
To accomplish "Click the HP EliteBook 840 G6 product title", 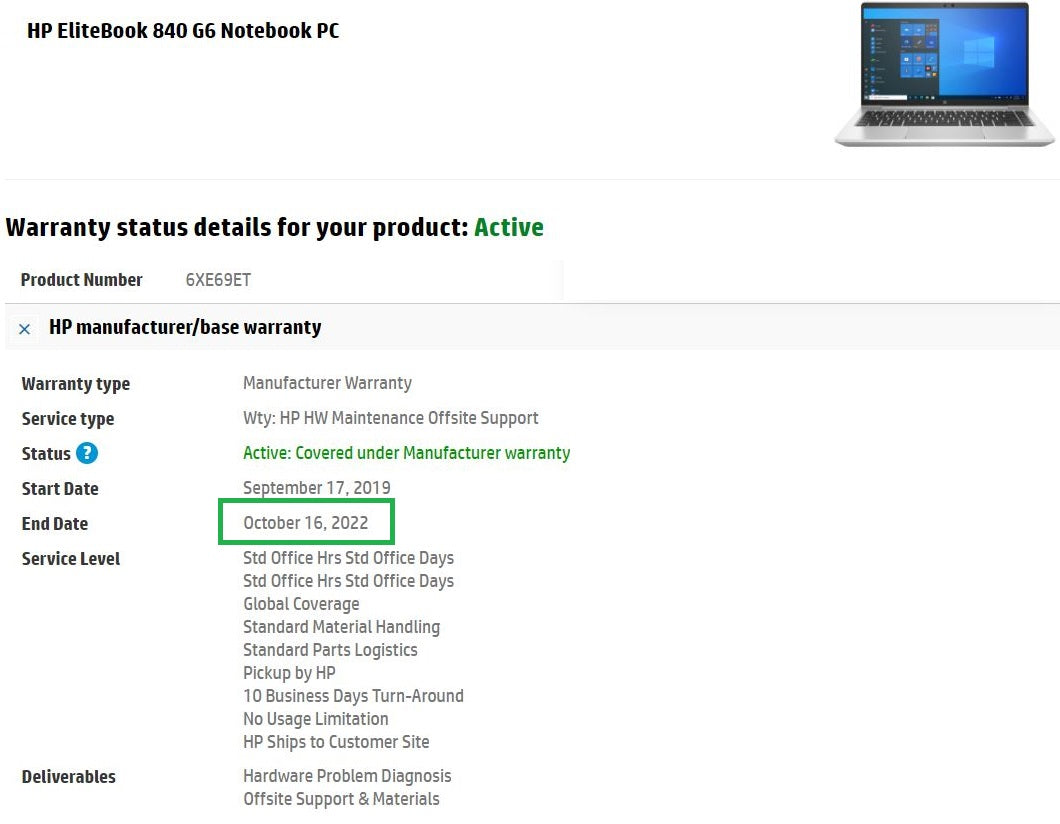I will 183,30.
